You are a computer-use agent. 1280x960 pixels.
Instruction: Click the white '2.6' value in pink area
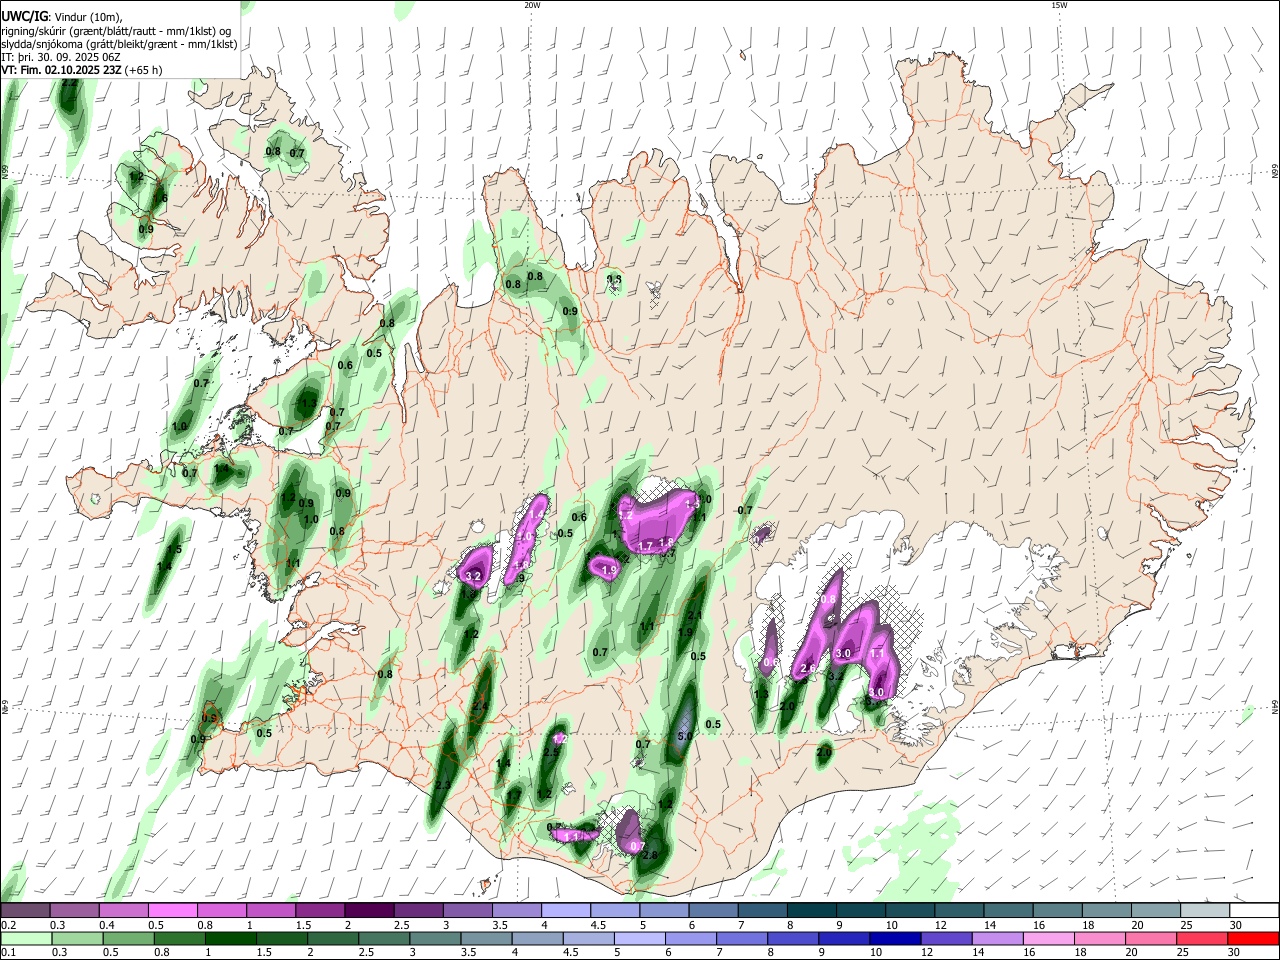pyautogui.click(x=809, y=667)
